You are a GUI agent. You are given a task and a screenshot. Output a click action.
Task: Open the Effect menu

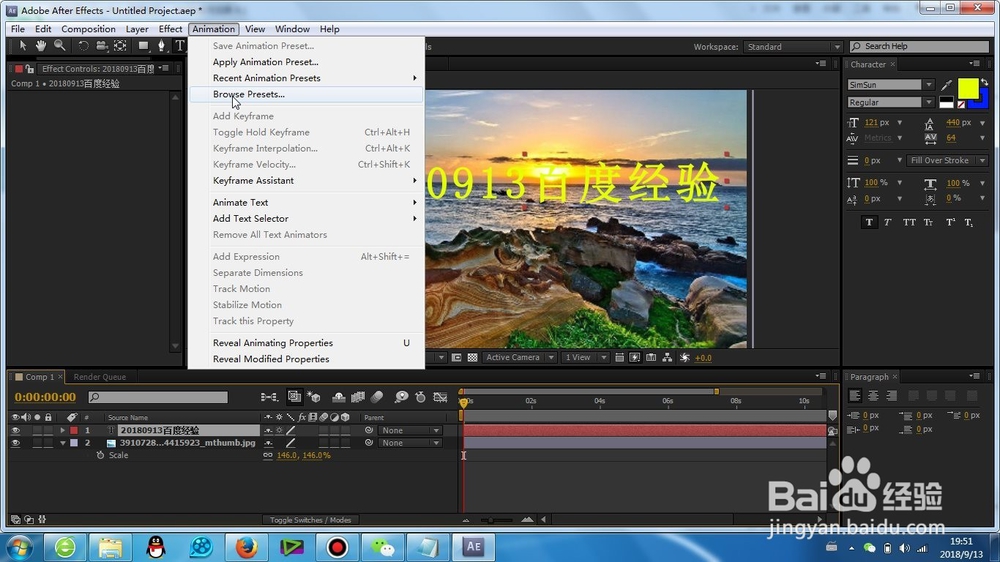click(x=170, y=29)
